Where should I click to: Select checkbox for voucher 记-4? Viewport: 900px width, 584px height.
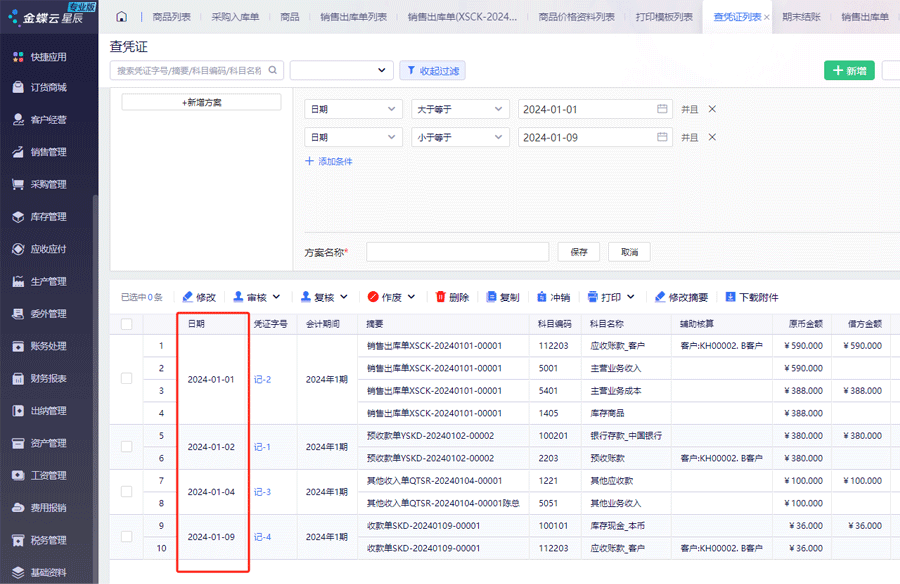coord(126,536)
